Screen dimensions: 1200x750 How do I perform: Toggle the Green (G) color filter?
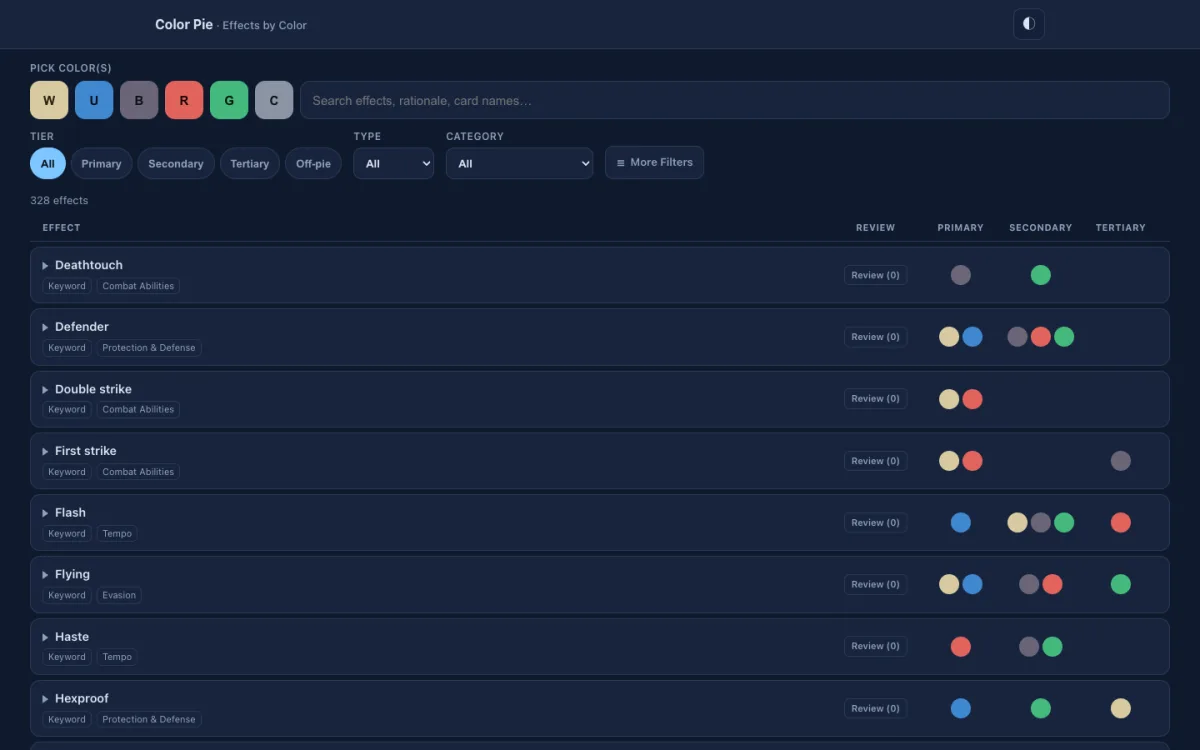pyautogui.click(x=229, y=100)
